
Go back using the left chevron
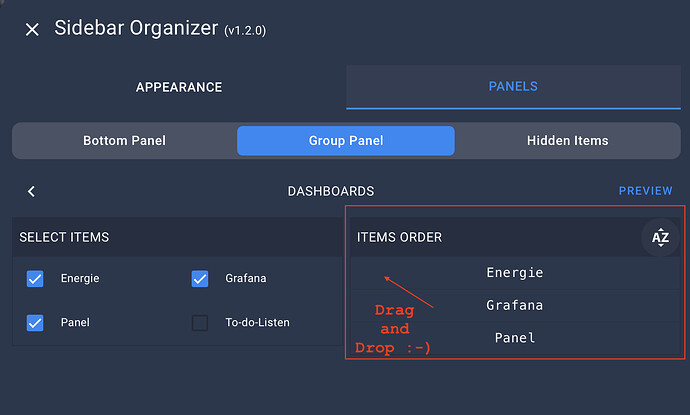[x=31, y=191]
